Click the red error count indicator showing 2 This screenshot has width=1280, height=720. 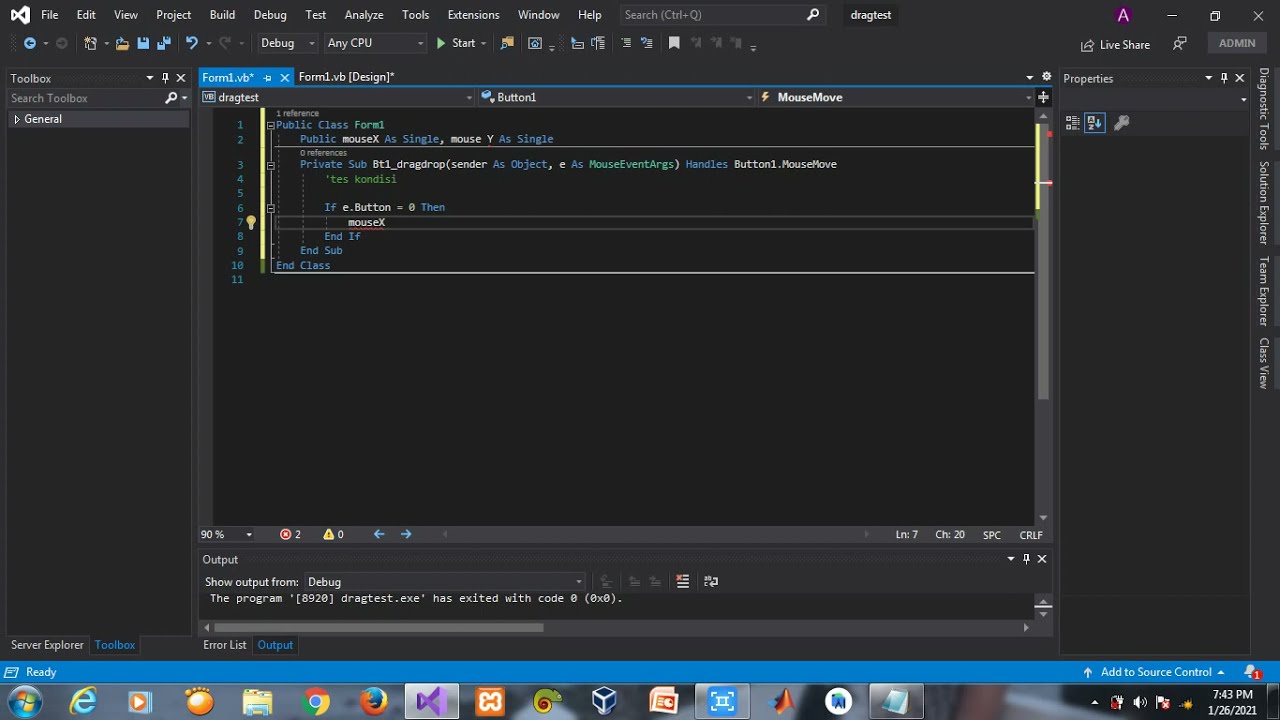[290, 534]
